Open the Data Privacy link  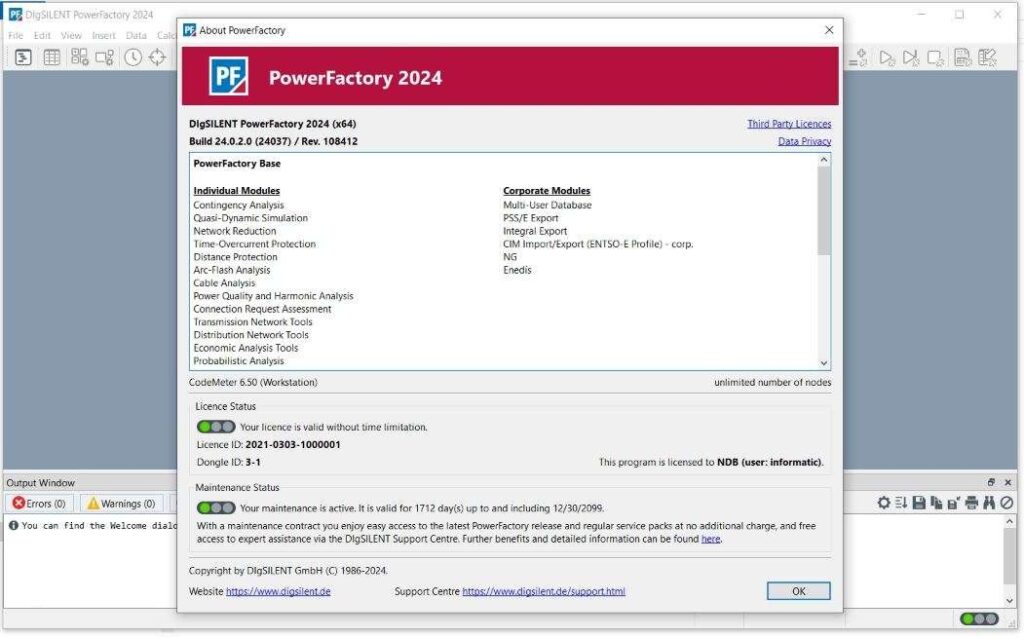(804, 141)
